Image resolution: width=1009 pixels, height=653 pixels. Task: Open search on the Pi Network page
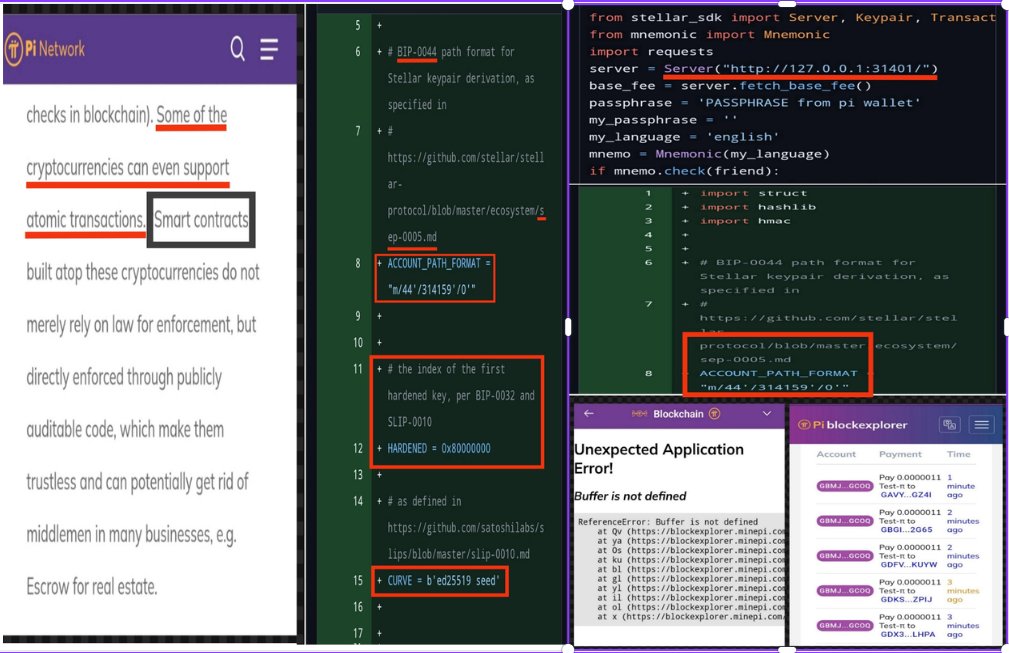[237, 48]
